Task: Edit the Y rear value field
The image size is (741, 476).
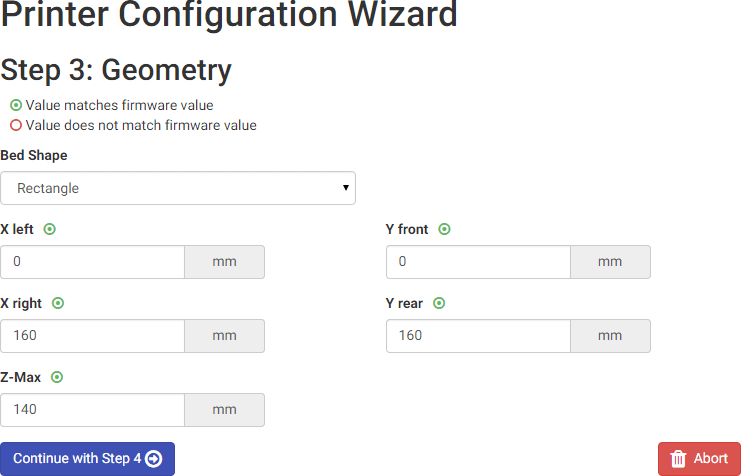Action: [478, 336]
